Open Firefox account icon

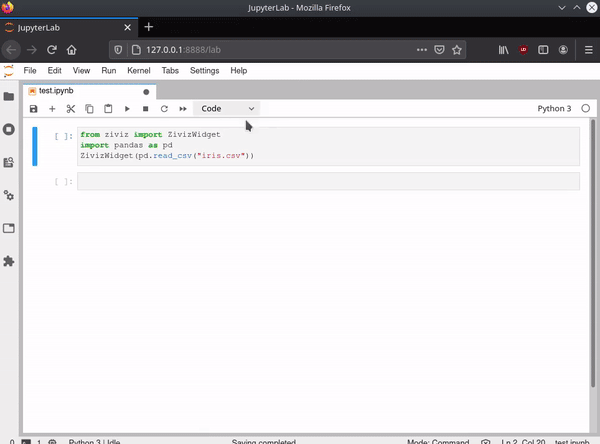563,50
